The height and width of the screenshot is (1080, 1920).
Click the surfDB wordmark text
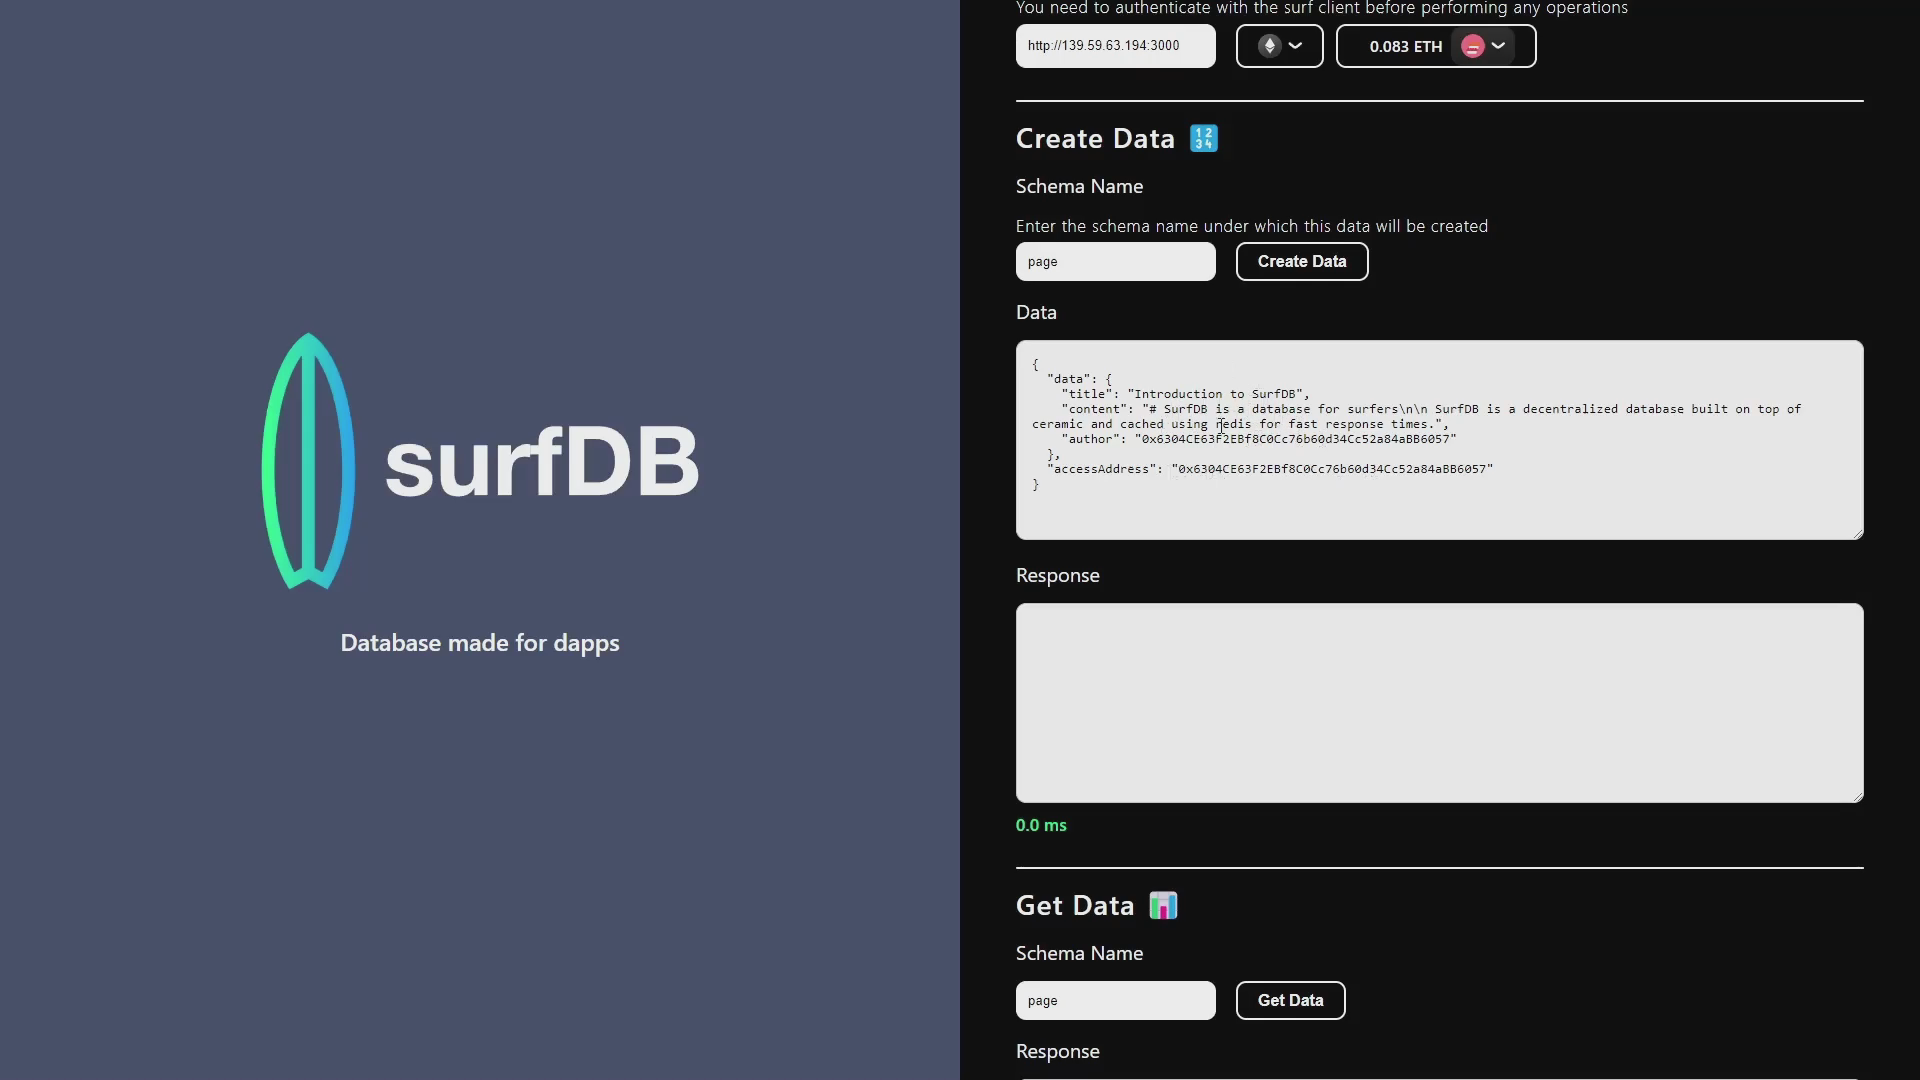pos(541,461)
